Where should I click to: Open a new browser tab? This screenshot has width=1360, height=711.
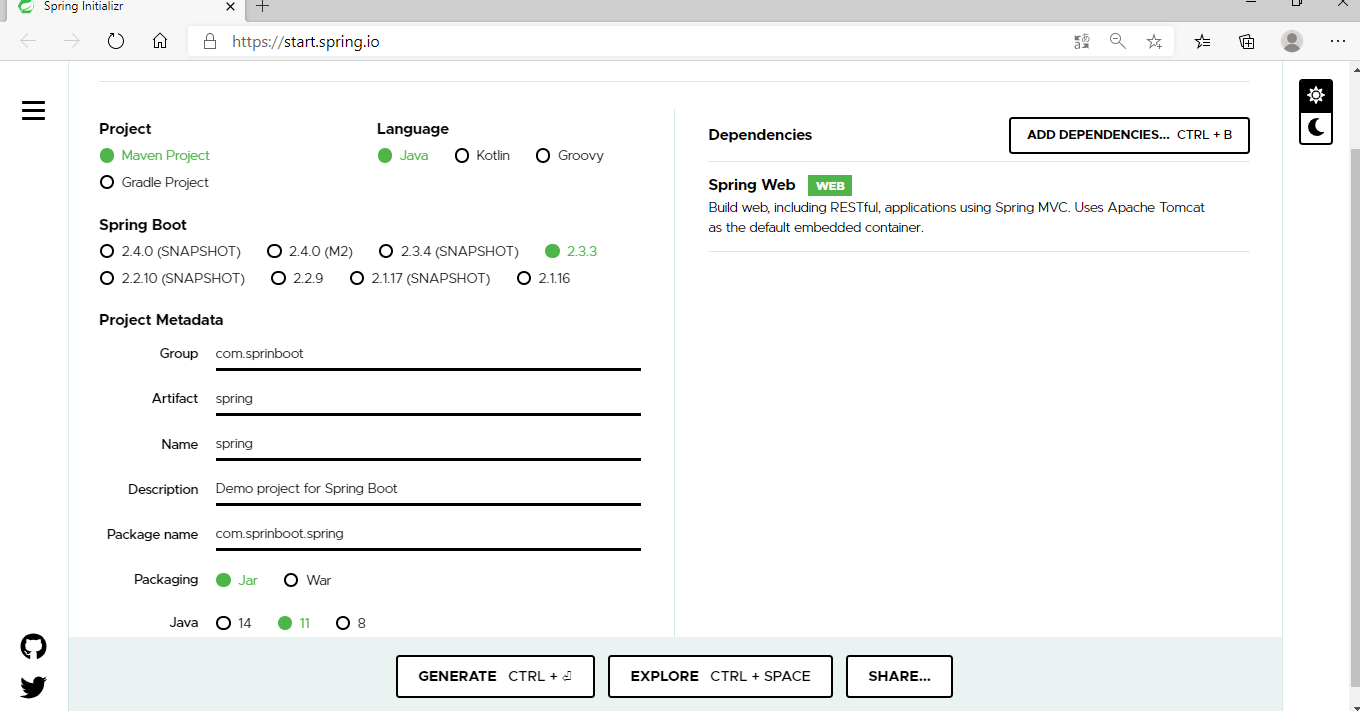tap(261, 9)
